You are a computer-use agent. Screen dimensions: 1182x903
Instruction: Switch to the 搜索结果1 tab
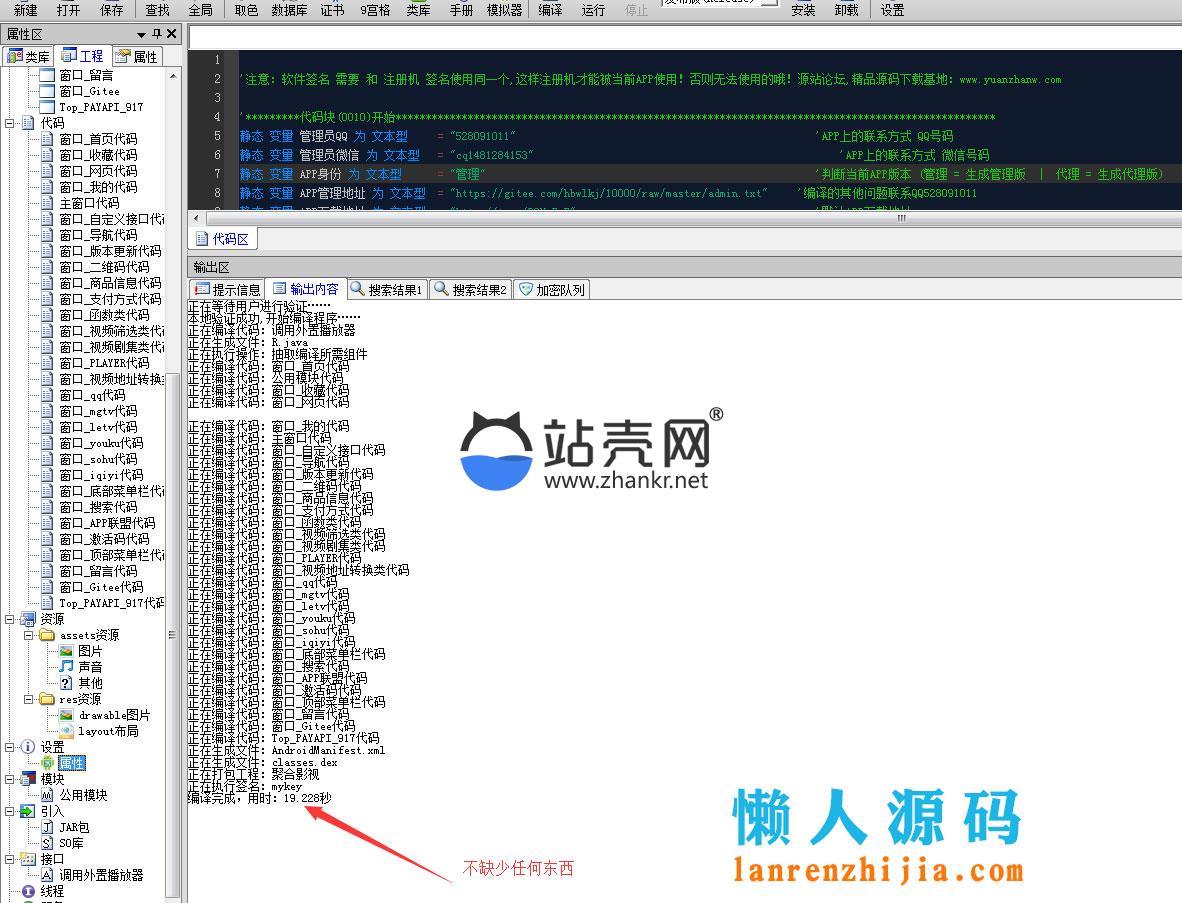(x=386, y=289)
